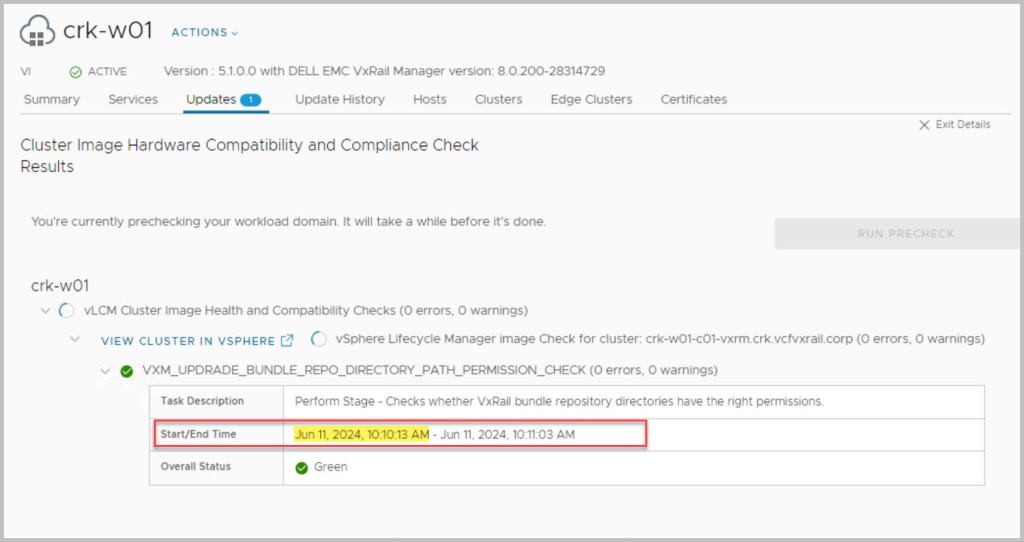Click the VXM_UPDRADE_BUNDLE_REPO_DIRECTORY_PATH_PERMISSION_CHECK label
1024x542 pixels.
pos(430,370)
